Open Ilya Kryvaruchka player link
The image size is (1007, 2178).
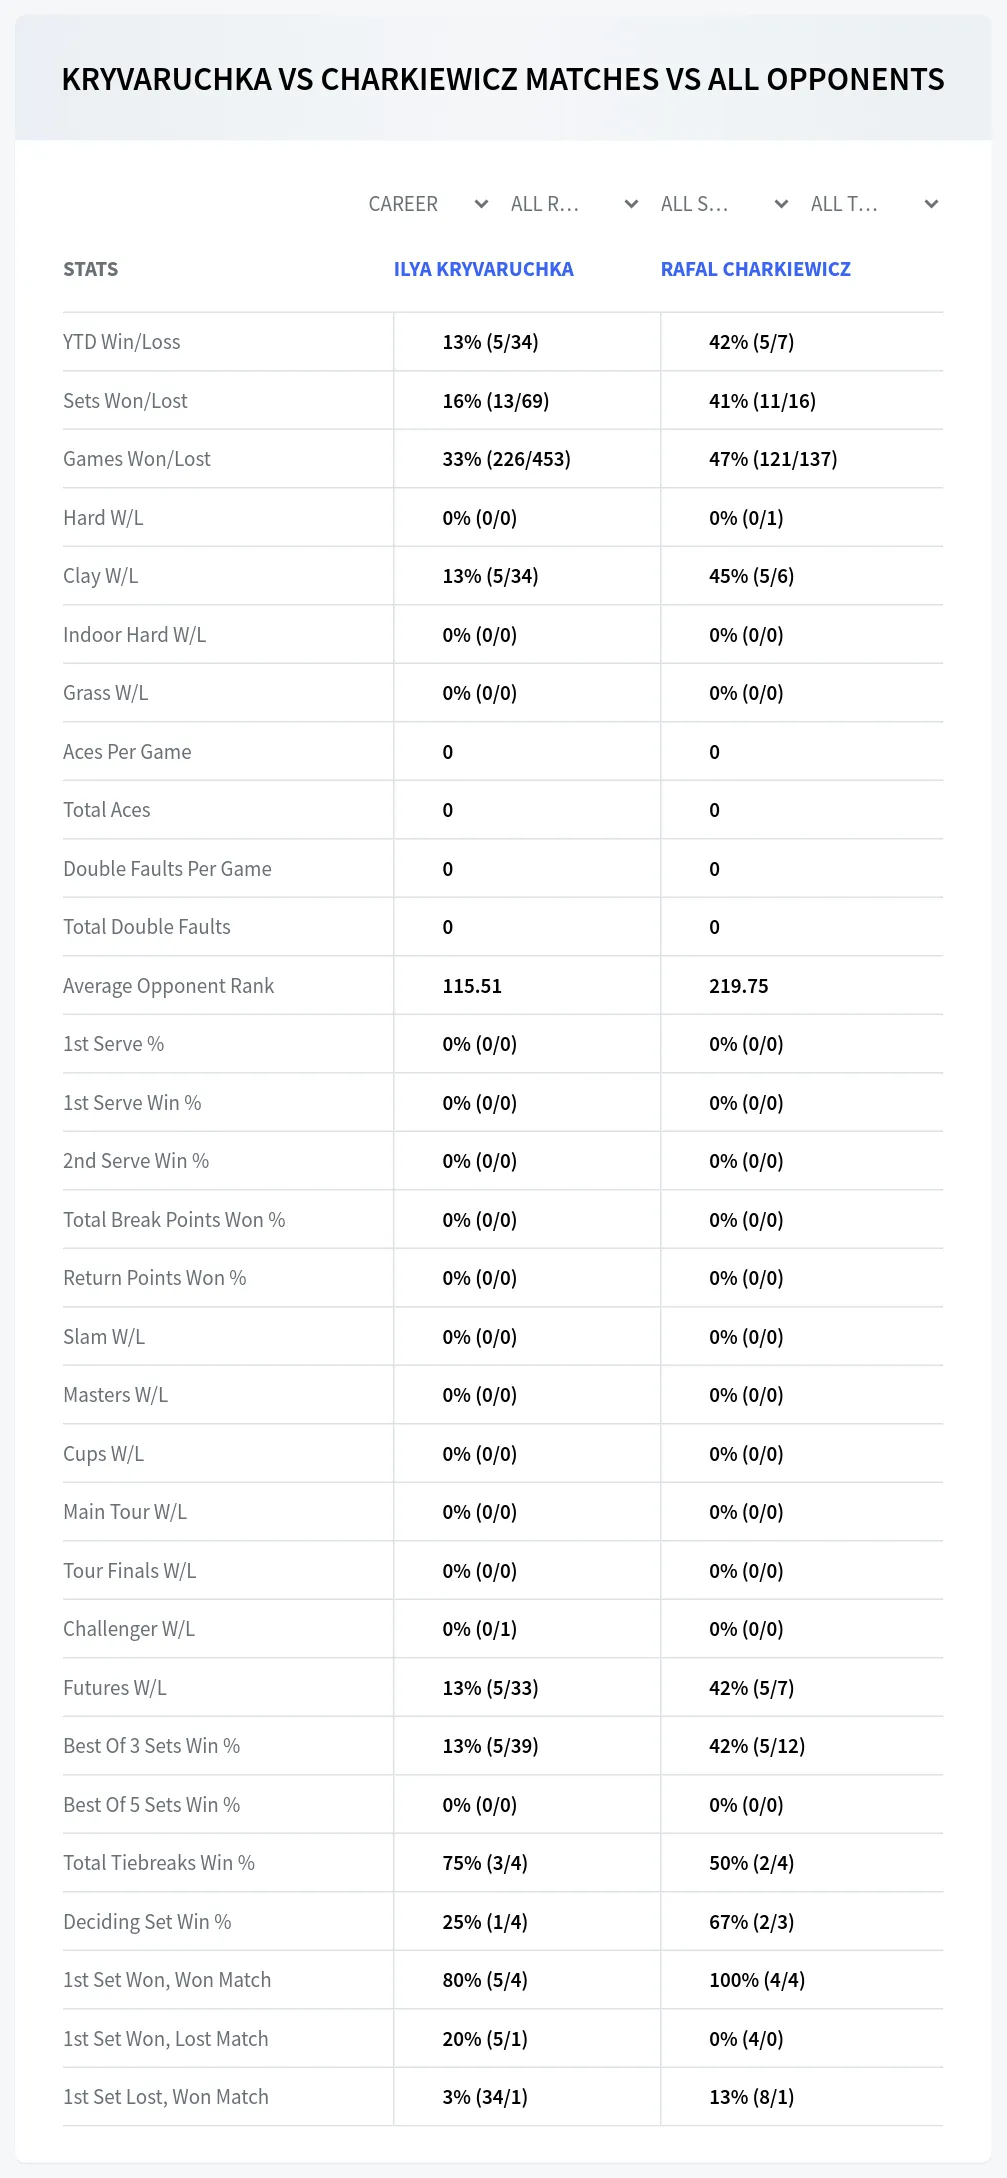[x=484, y=269]
